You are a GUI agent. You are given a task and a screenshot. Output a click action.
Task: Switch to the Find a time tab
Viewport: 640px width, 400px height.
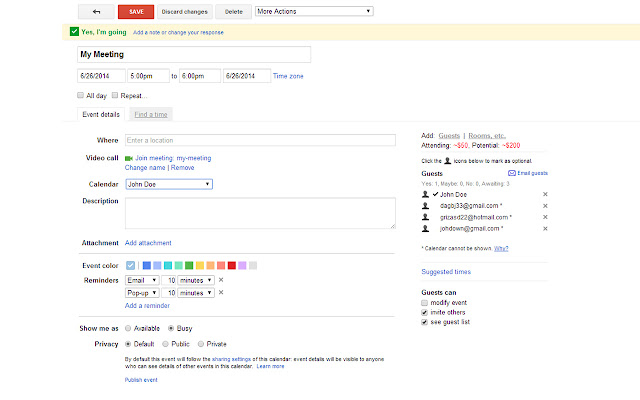[151, 115]
